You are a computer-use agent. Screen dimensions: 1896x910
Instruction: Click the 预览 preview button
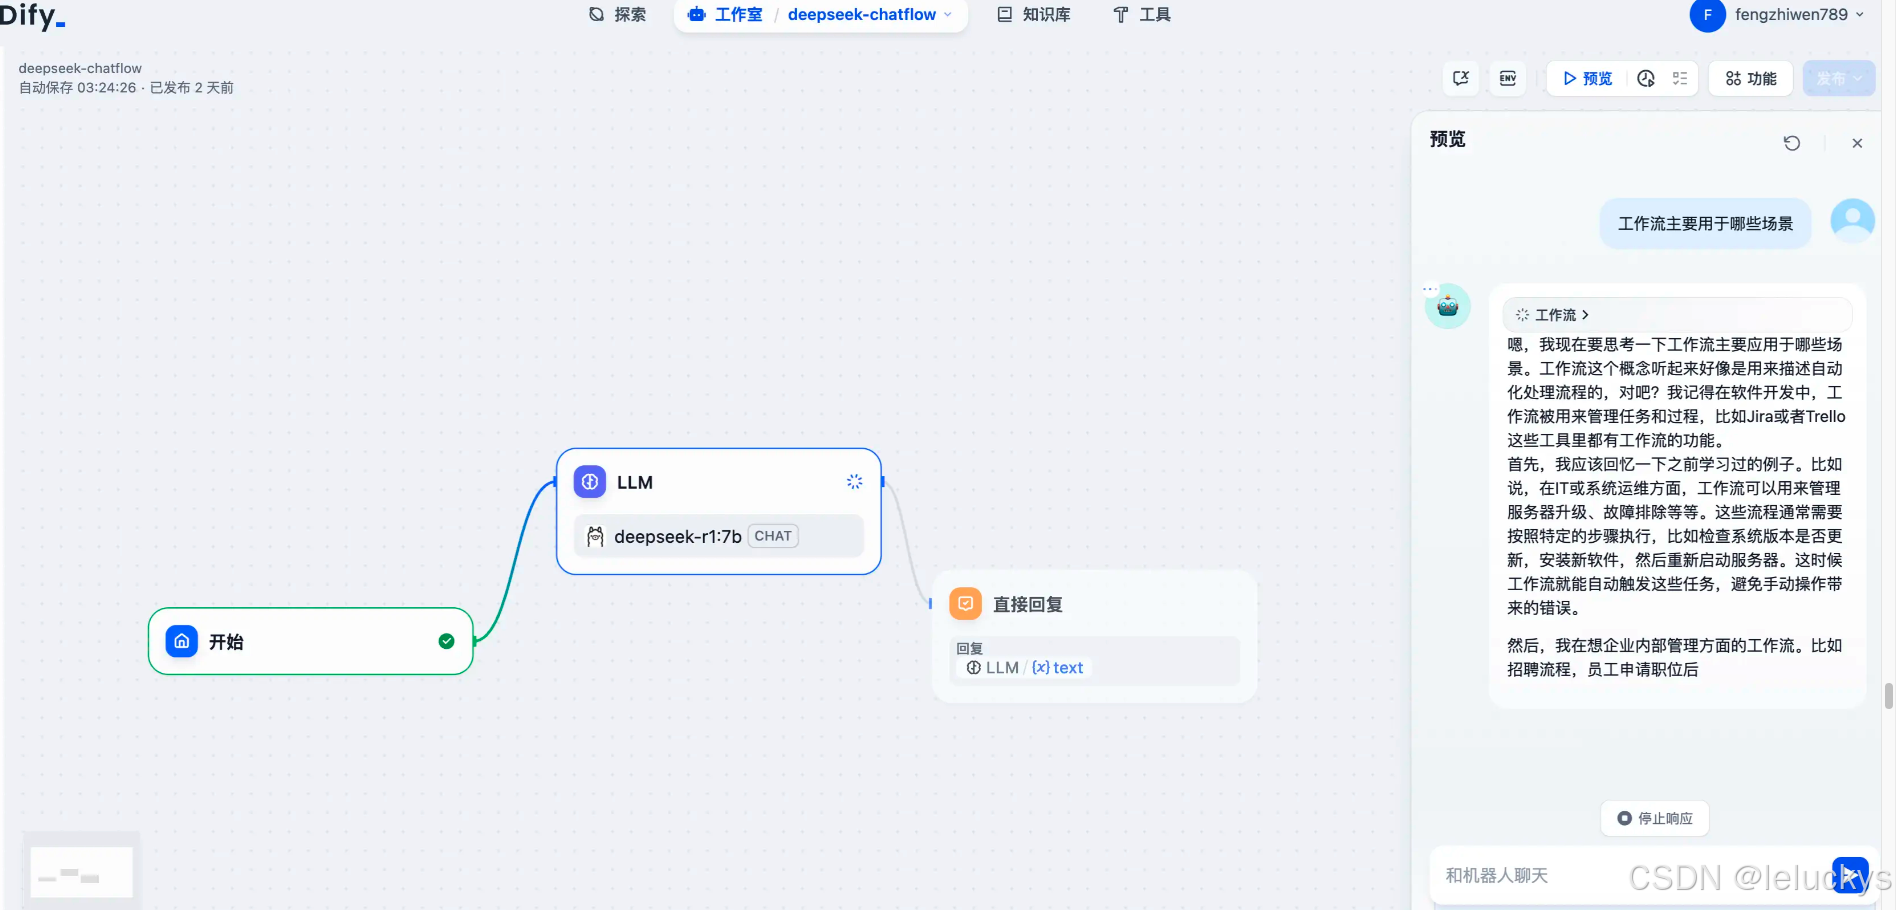click(1588, 78)
